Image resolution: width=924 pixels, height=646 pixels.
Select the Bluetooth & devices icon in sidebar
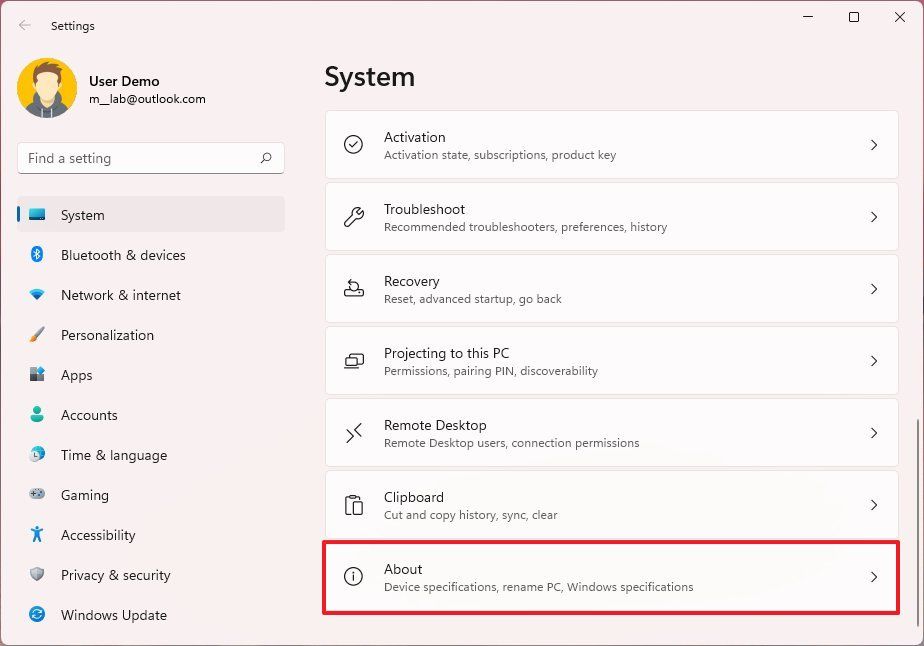pos(36,255)
